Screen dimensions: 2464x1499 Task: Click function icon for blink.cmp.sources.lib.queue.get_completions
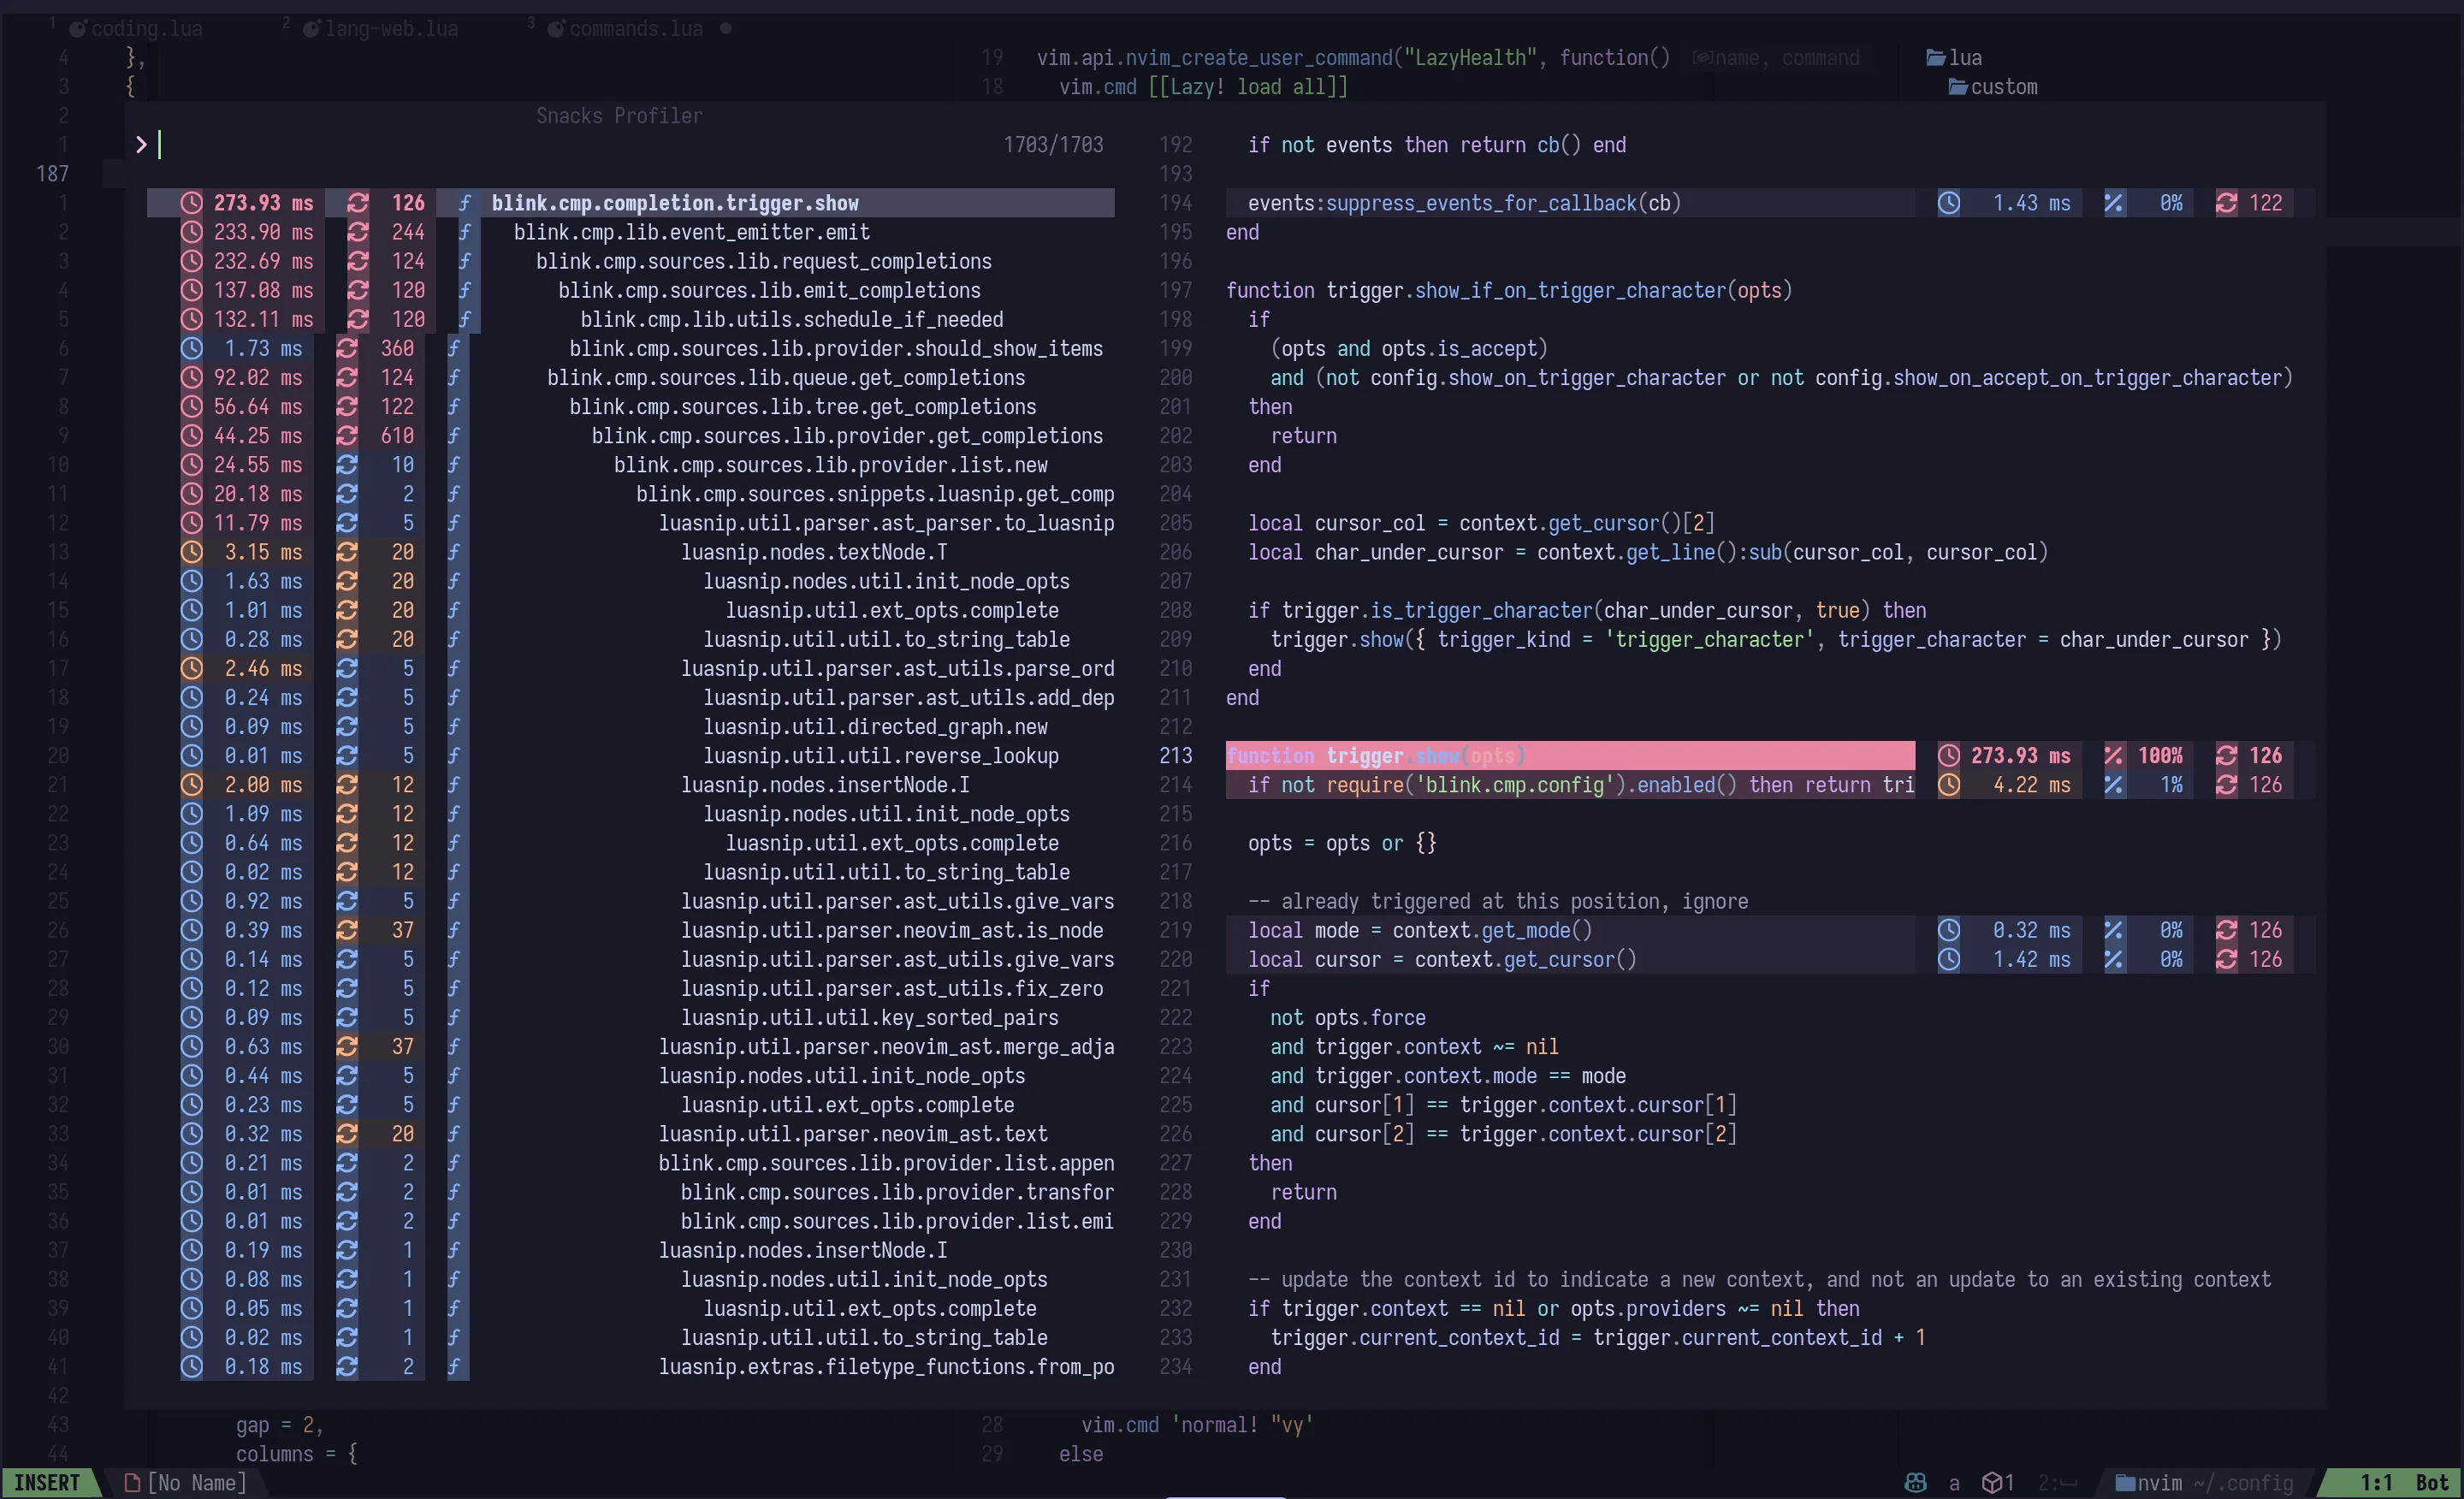453,377
